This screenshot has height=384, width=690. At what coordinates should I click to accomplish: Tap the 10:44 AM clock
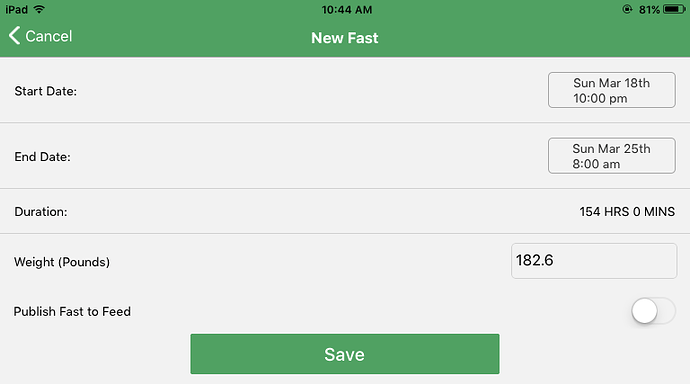[346, 9]
